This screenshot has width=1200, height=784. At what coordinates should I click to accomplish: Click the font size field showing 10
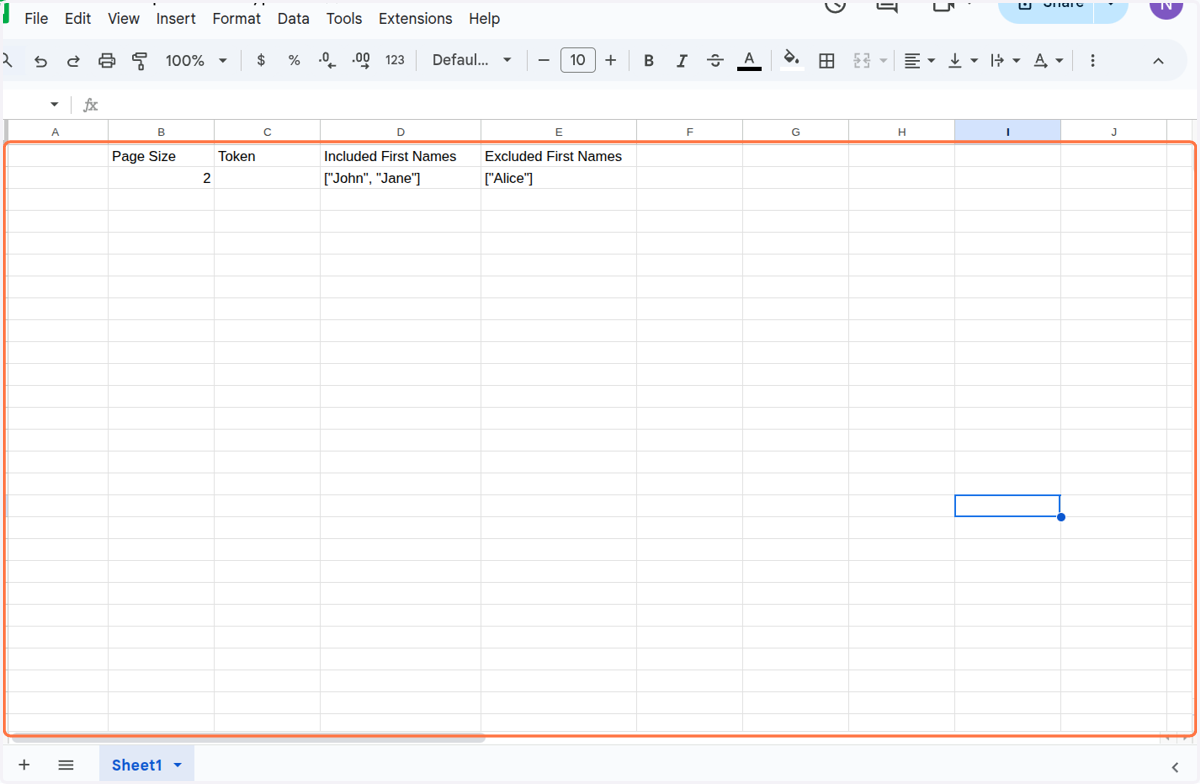coord(578,60)
